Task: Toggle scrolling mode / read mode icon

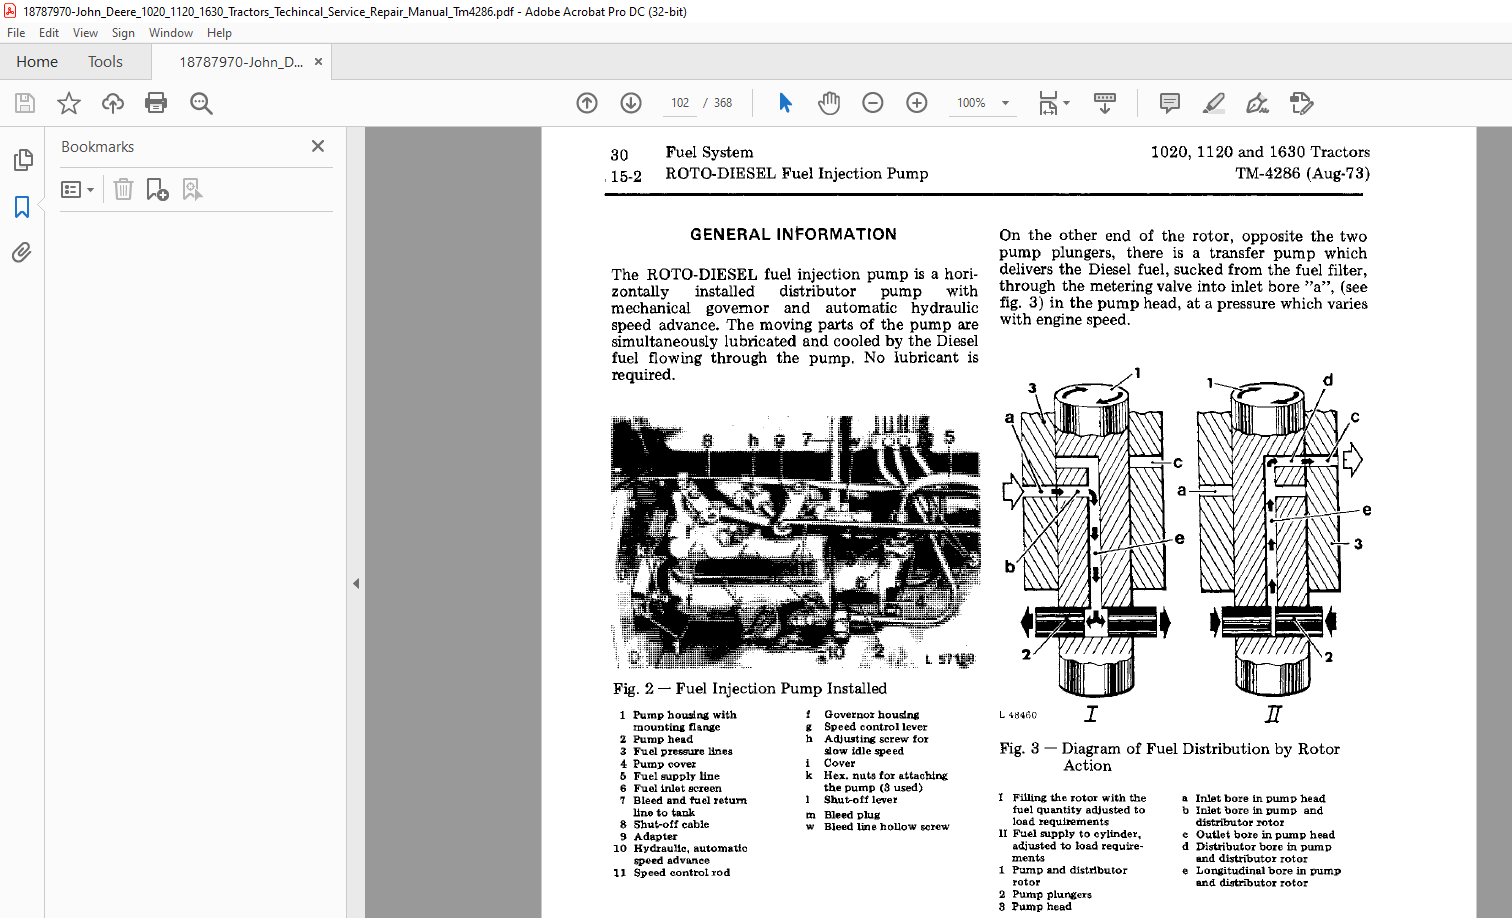Action: [x=1105, y=103]
